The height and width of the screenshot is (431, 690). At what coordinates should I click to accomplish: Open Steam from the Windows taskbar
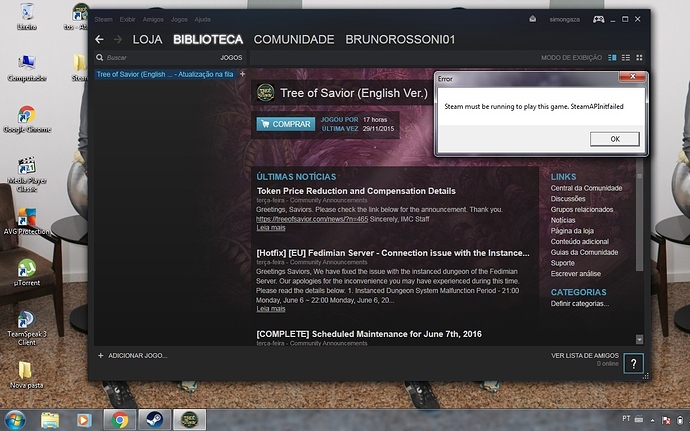pyautogui.click(x=154, y=419)
